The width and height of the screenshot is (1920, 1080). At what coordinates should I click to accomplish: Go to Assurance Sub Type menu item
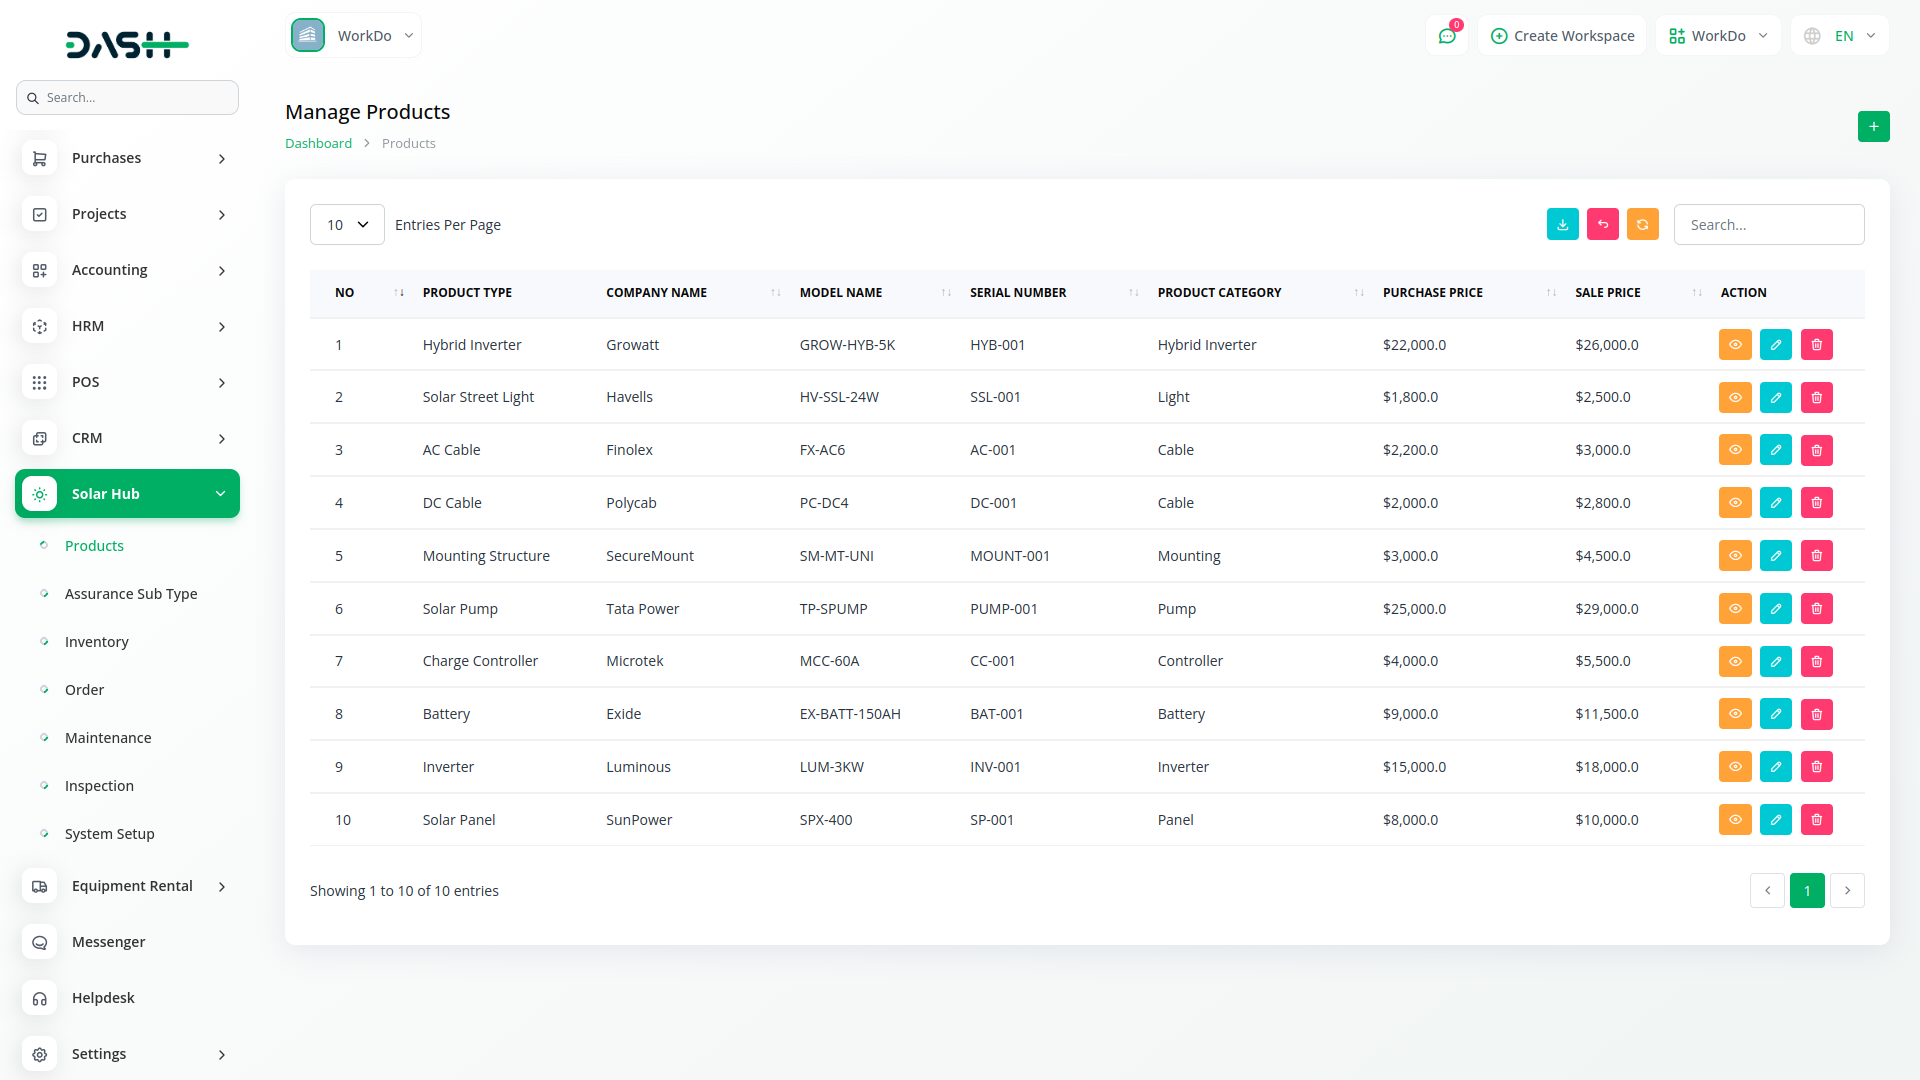[131, 594]
